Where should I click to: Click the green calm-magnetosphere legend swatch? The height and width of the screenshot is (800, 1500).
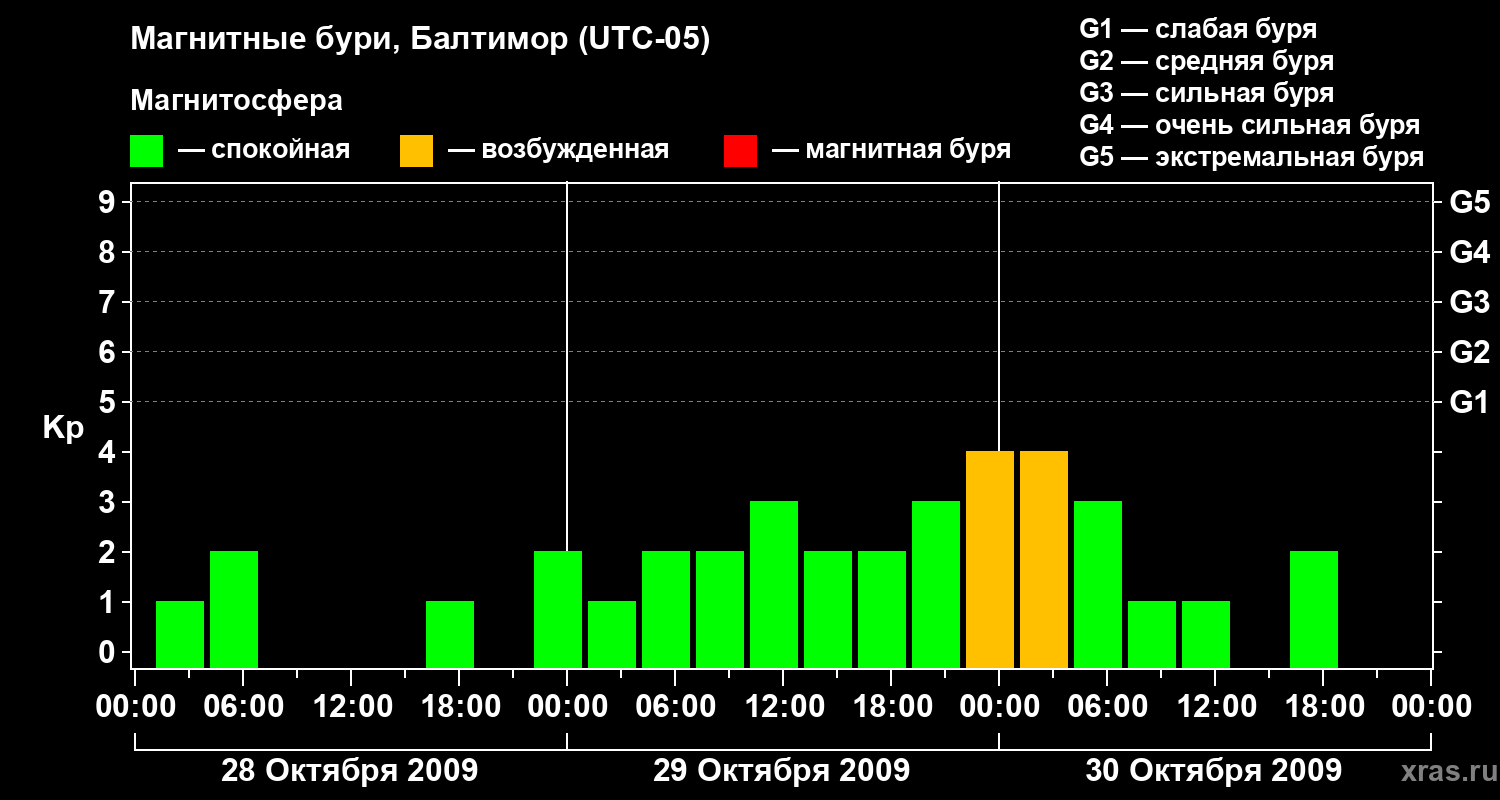[146, 151]
